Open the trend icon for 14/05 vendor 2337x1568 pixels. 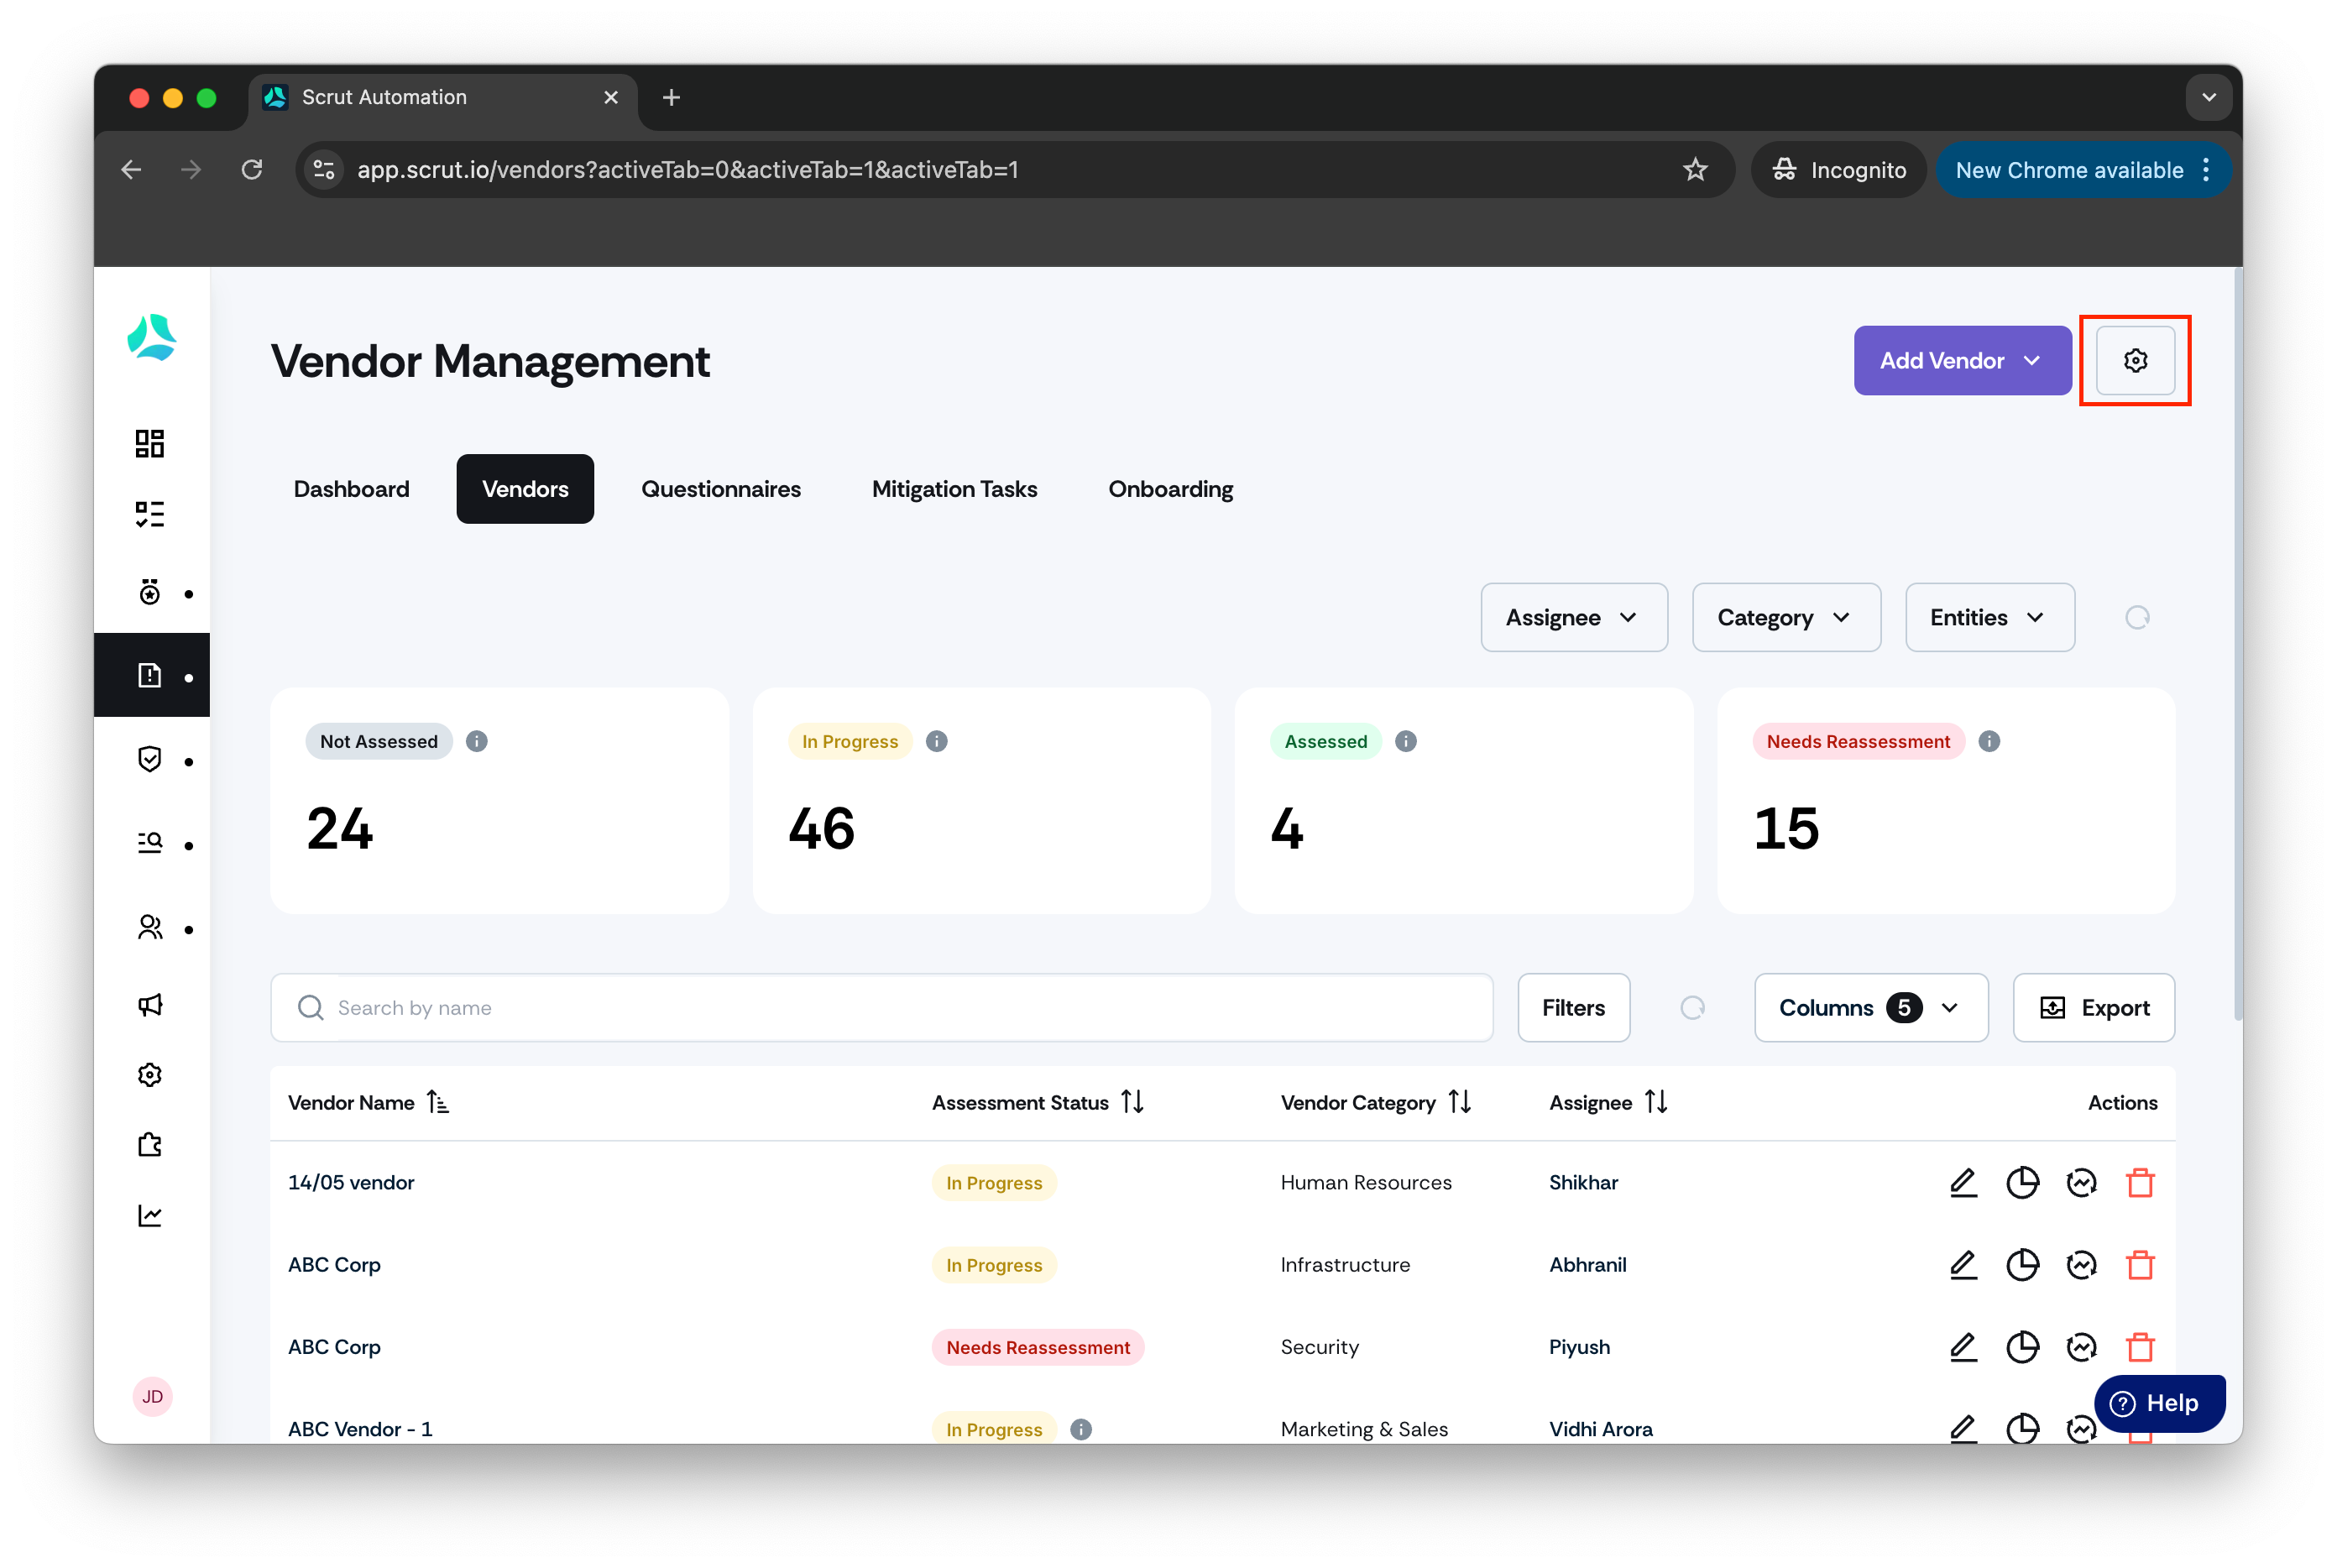point(2080,1182)
